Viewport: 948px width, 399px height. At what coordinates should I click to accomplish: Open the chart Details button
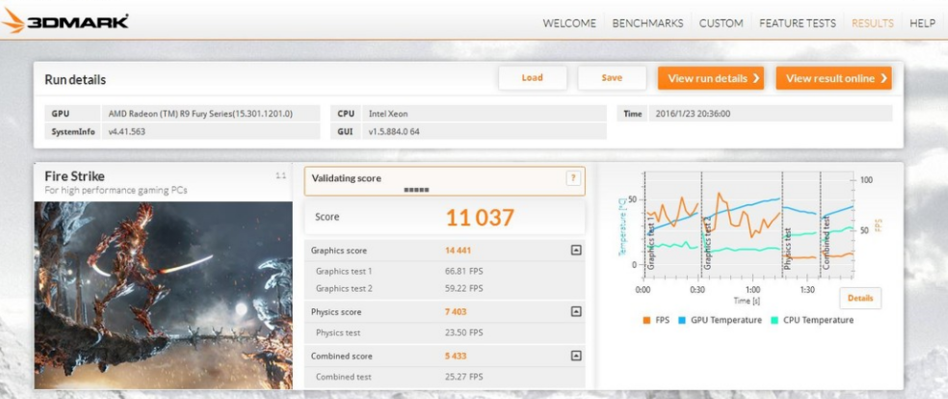click(x=860, y=298)
